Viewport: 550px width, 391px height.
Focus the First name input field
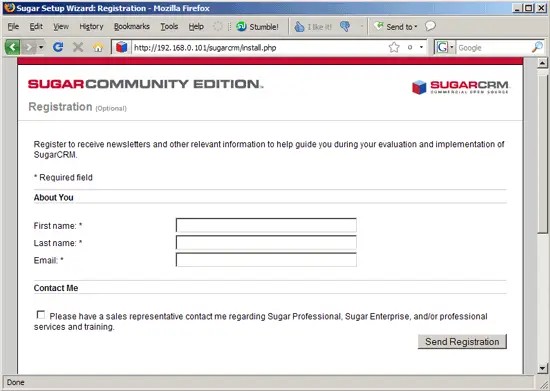click(266, 225)
